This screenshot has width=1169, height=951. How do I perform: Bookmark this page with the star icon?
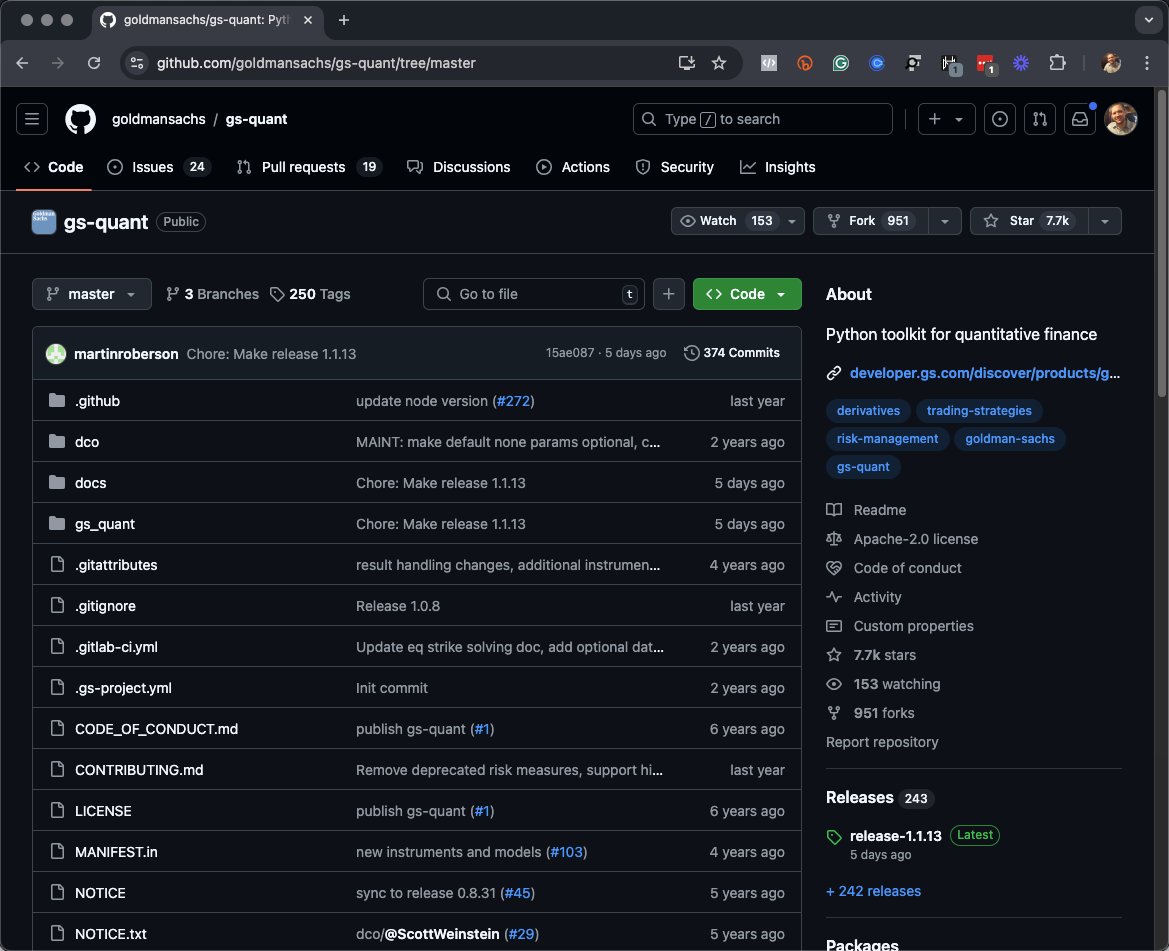(x=719, y=63)
